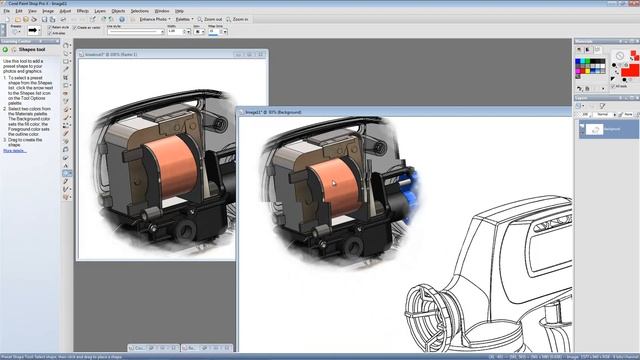The height and width of the screenshot is (360, 640).
Task: Click the Miter limit value field
Action: click(x=214, y=31)
